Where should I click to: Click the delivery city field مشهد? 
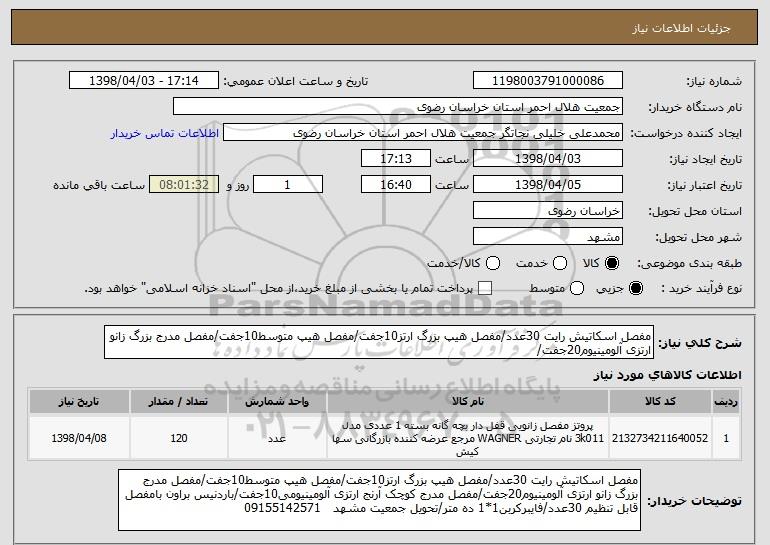[x=548, y=237]
